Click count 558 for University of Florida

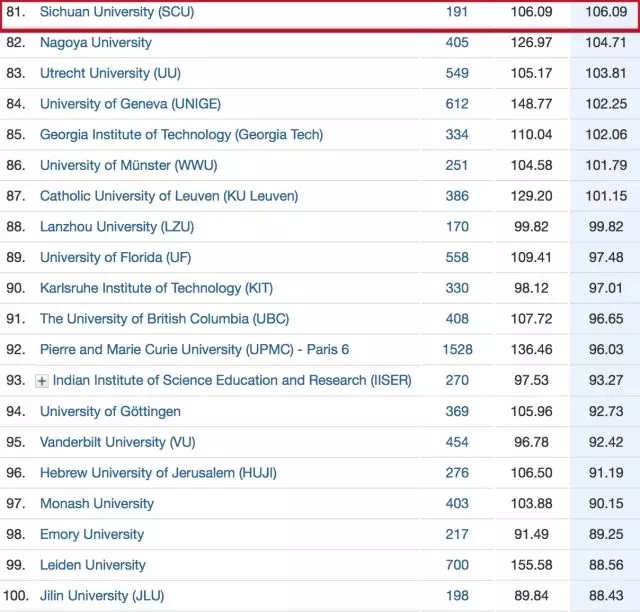point(457,257)
